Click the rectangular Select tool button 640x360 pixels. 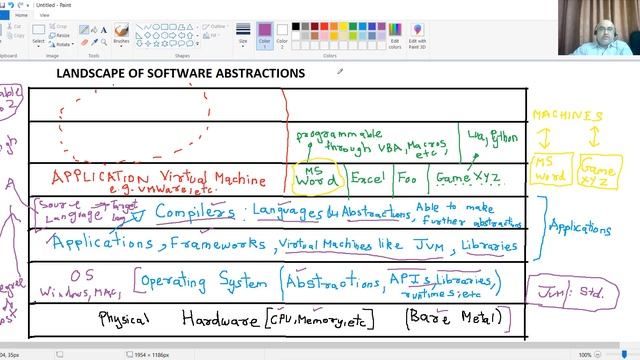38,30
